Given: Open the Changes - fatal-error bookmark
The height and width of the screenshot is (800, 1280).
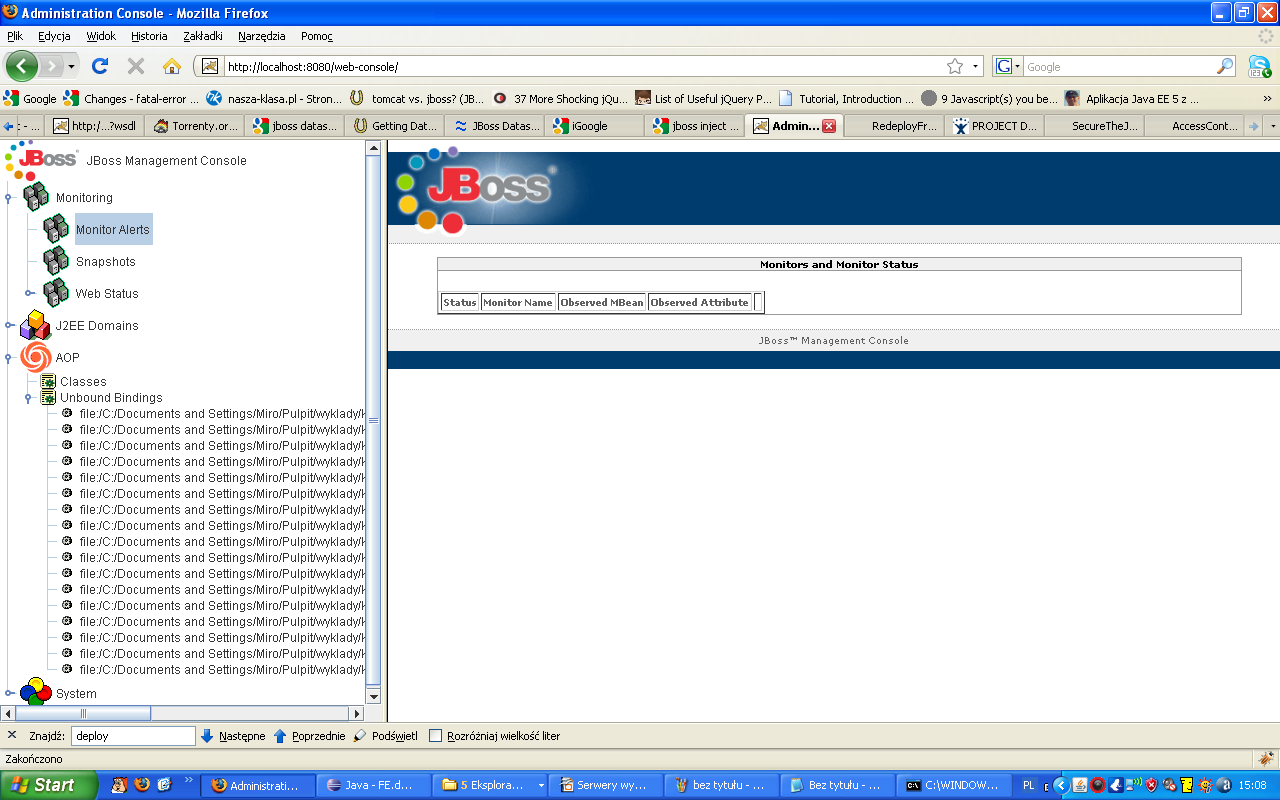Looking at the screenshot, I should point(130,98).
